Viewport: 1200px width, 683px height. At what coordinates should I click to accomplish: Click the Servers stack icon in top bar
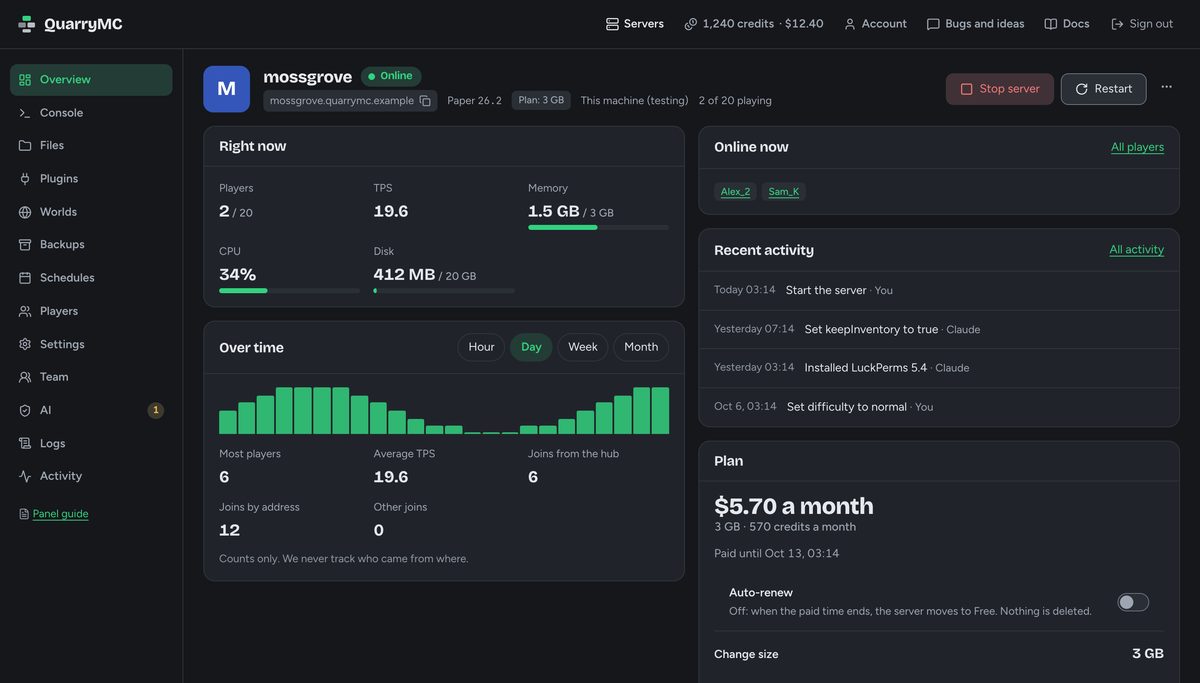[612, 24]
